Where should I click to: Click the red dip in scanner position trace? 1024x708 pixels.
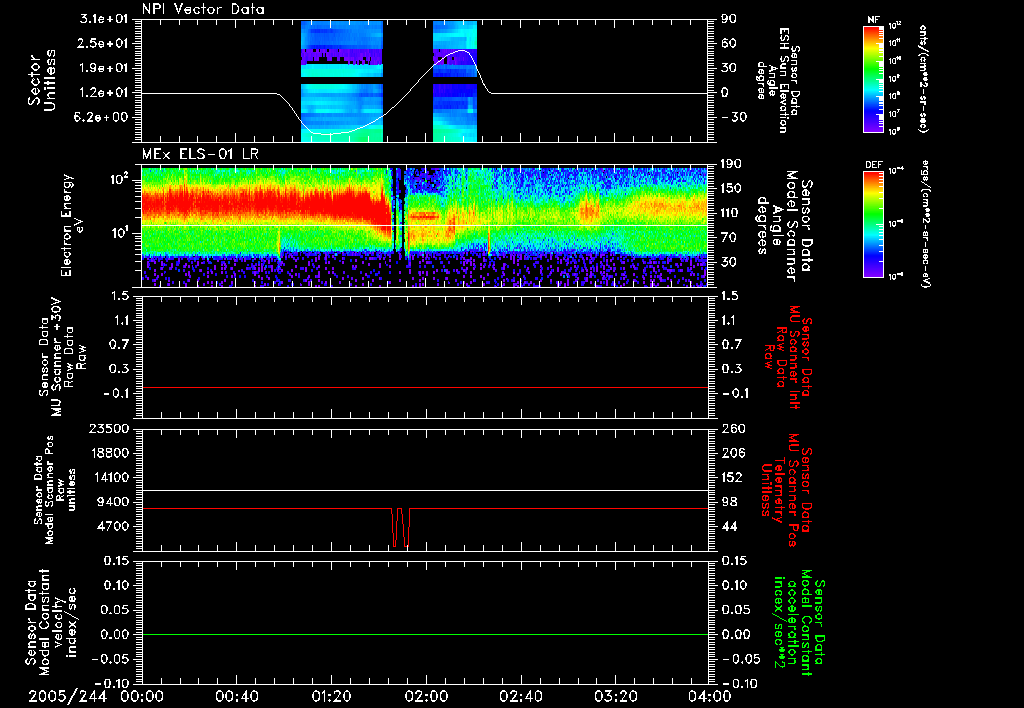[x=400, y=526]
